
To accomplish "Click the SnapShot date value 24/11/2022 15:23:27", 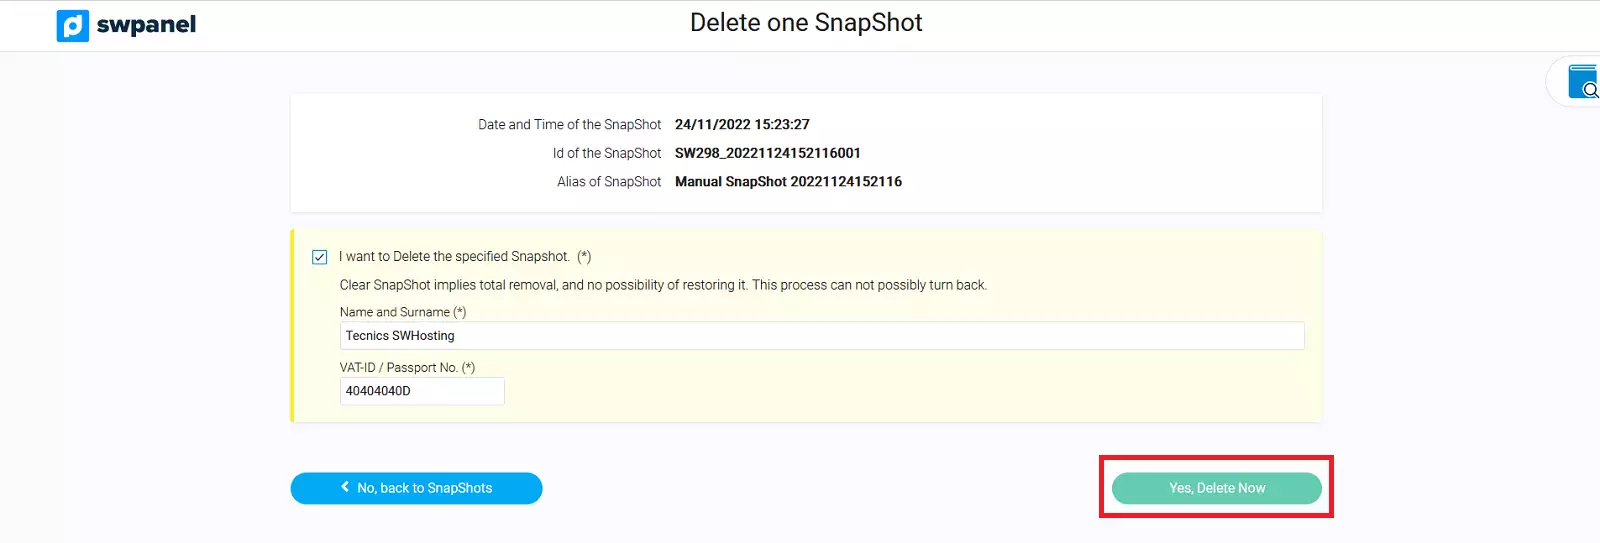I will pyautogui.click(x=742, y=125).
